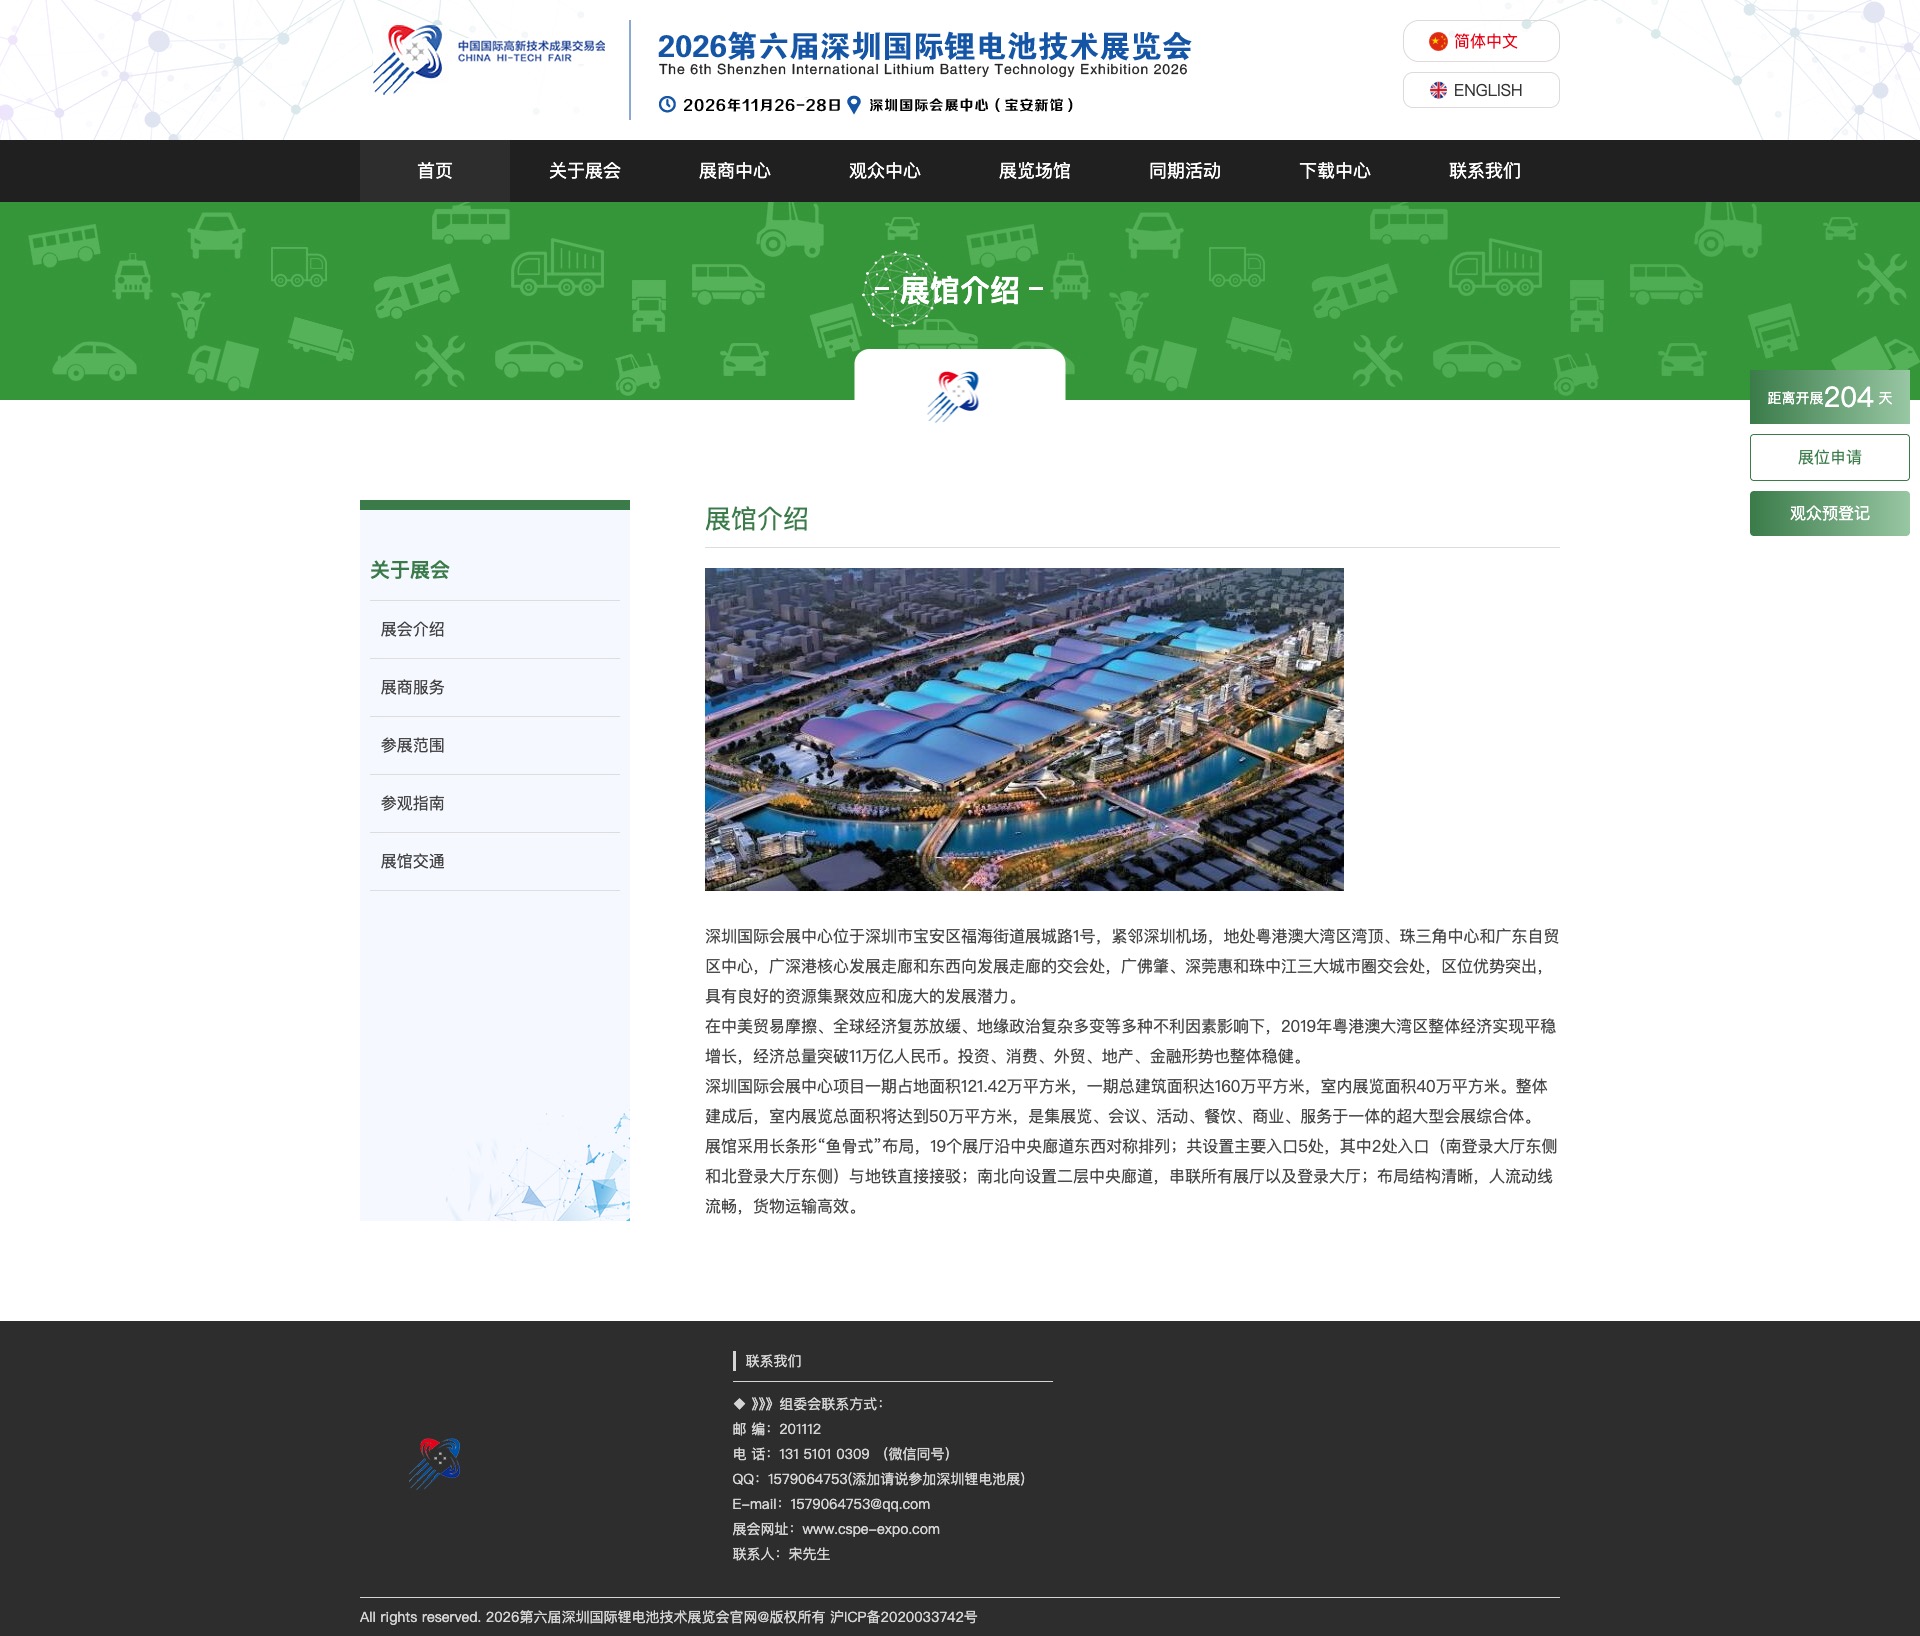
Task: Click the dotted globe icon beside 展馆介绍 banner title
Action: pyautogui.click(x=897, y=289)
